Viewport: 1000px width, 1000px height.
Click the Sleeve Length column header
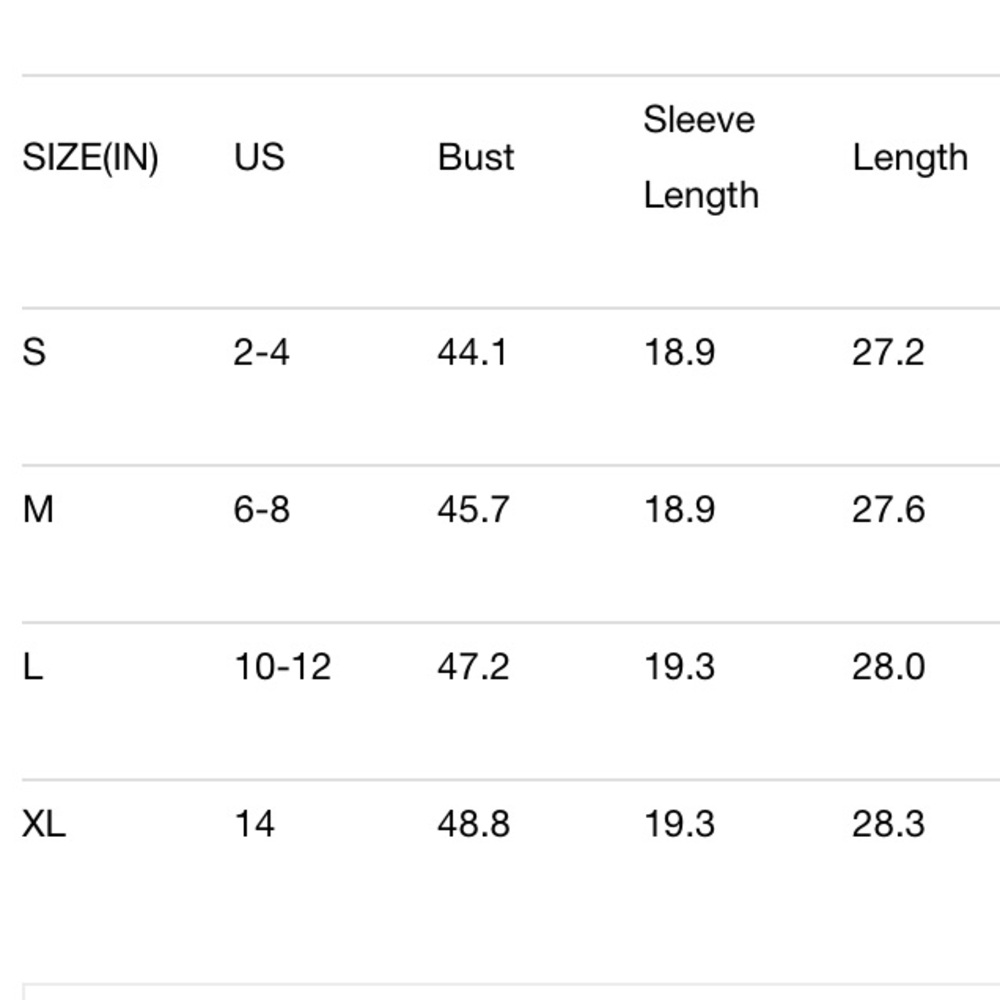click(700, 157)
